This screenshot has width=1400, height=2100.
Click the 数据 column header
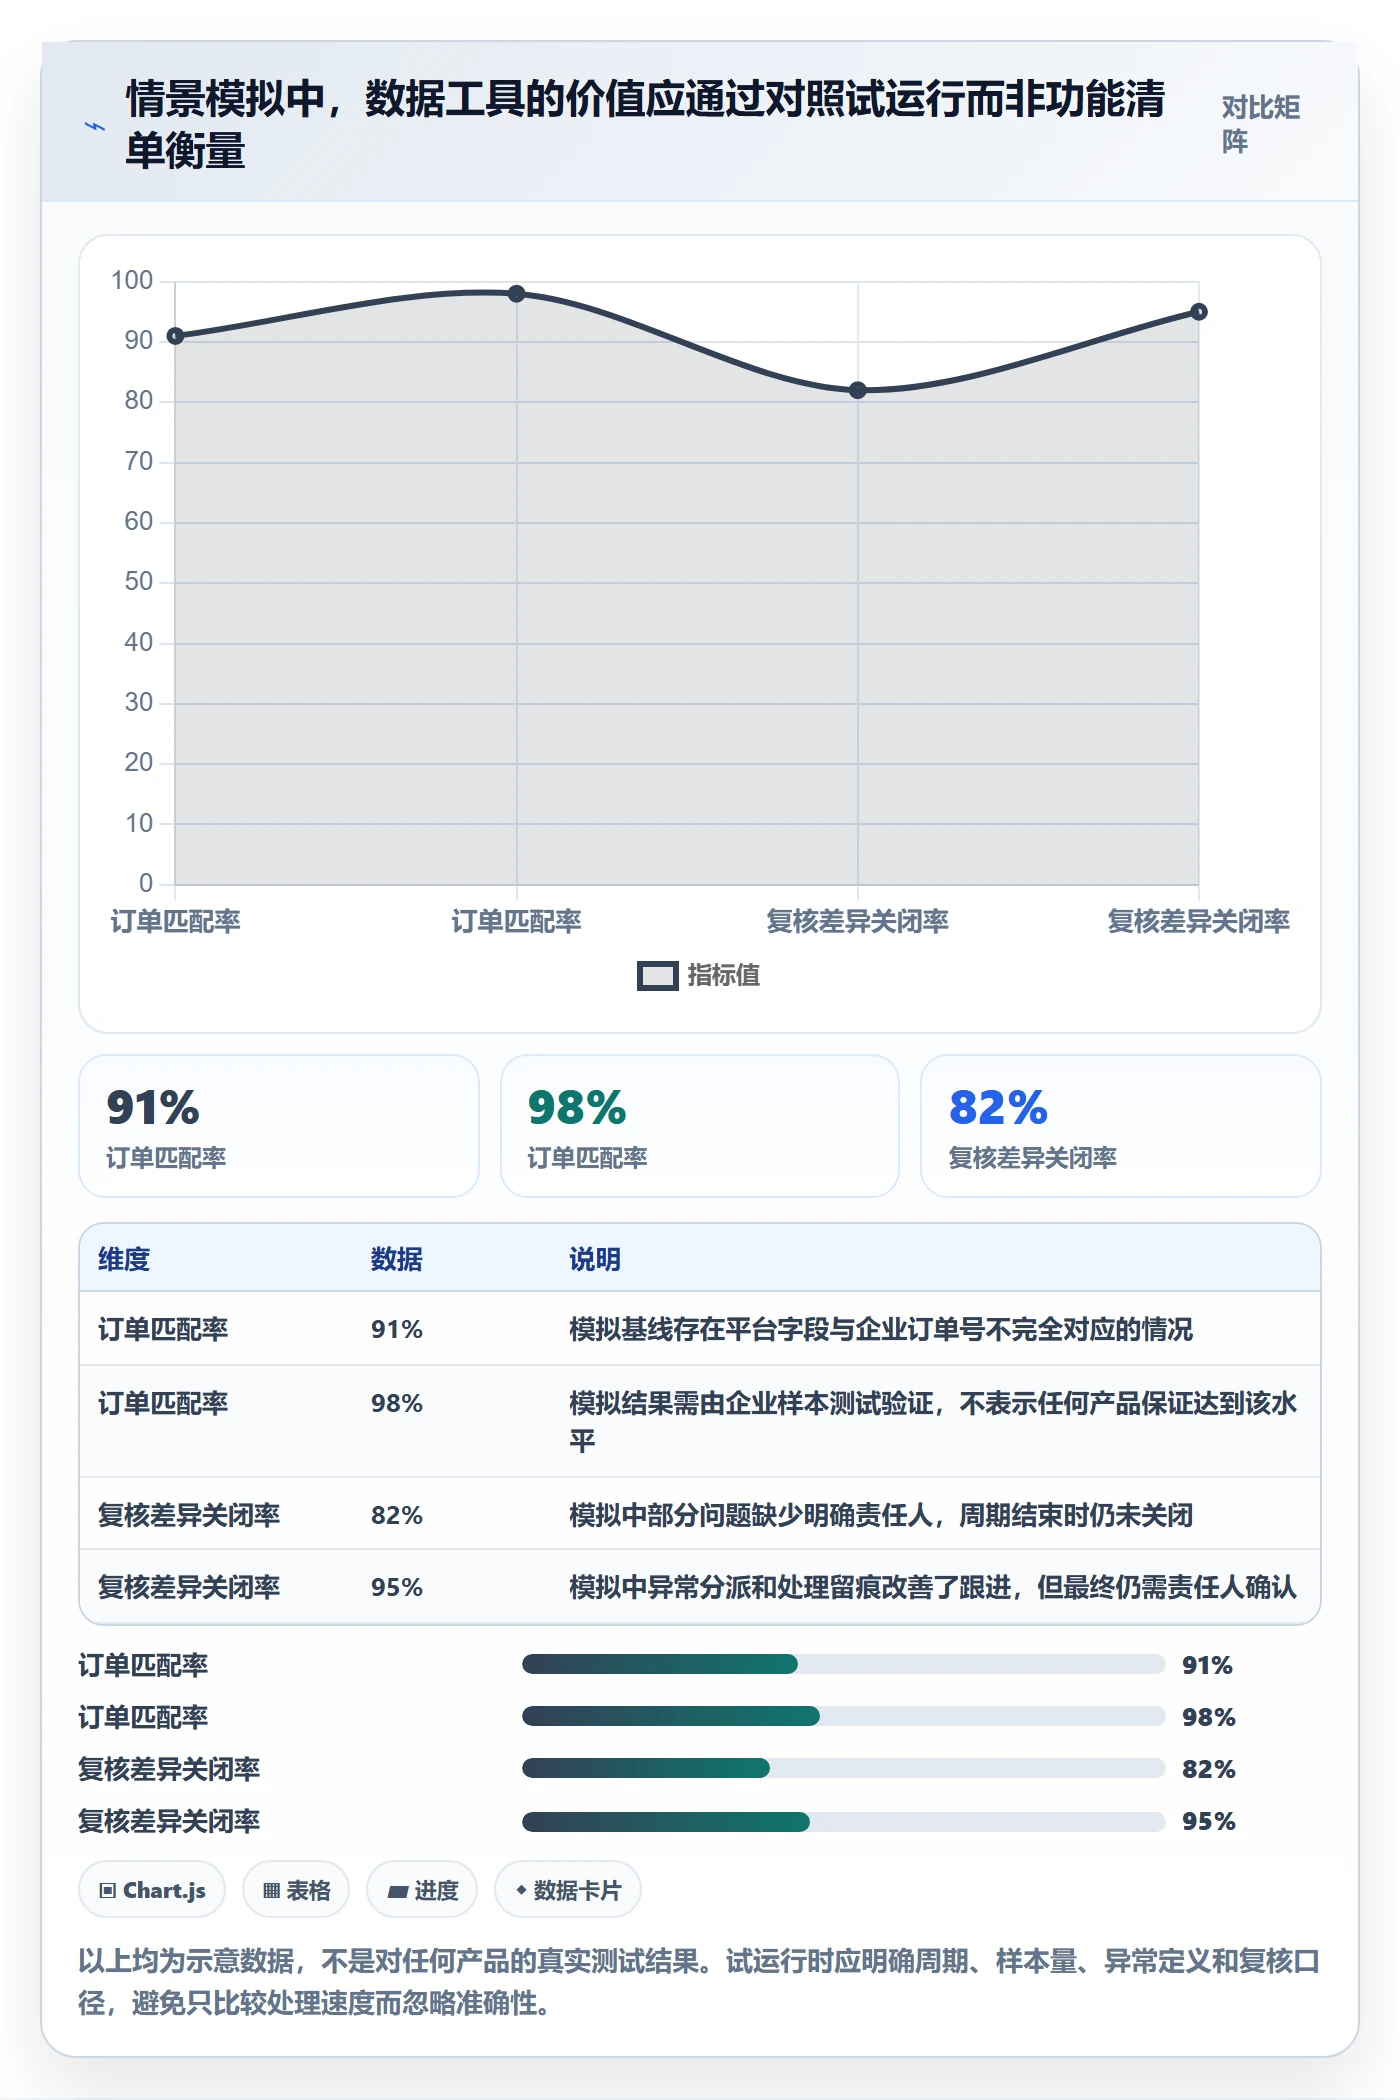pos(397,1259)
